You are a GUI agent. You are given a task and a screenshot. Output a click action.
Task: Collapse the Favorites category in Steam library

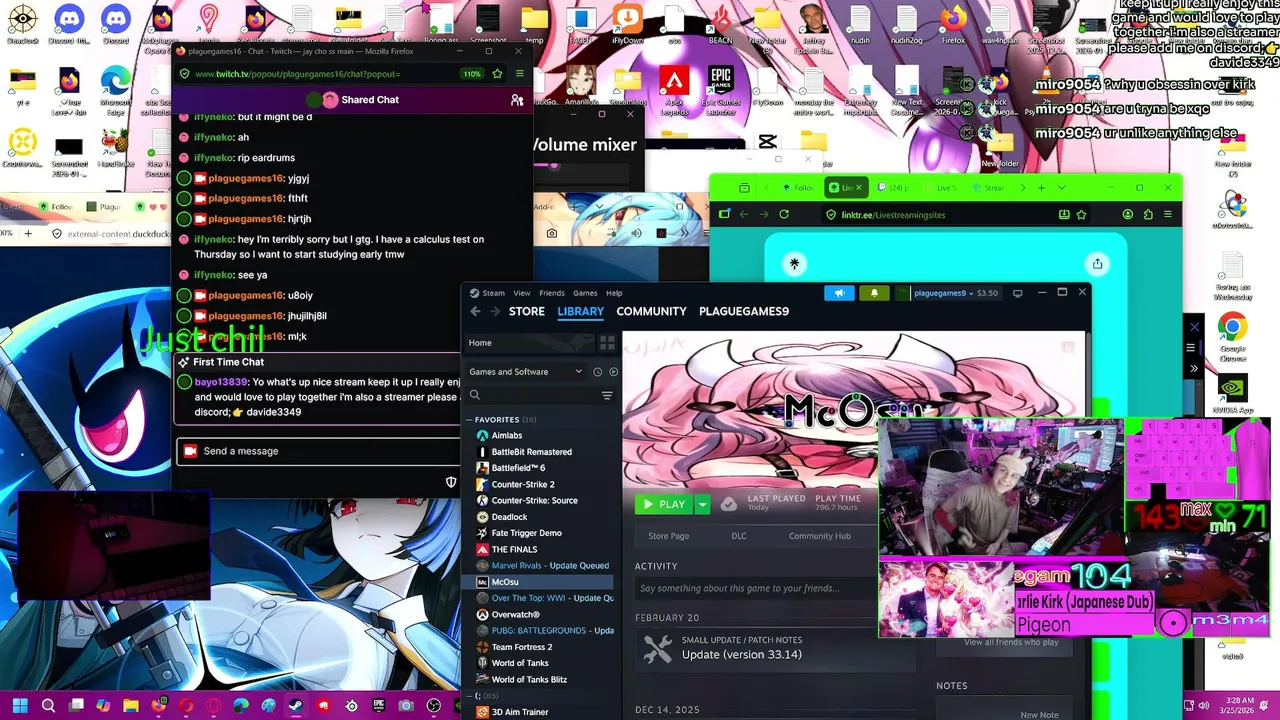pyautogui.click(x=469, y=420)
